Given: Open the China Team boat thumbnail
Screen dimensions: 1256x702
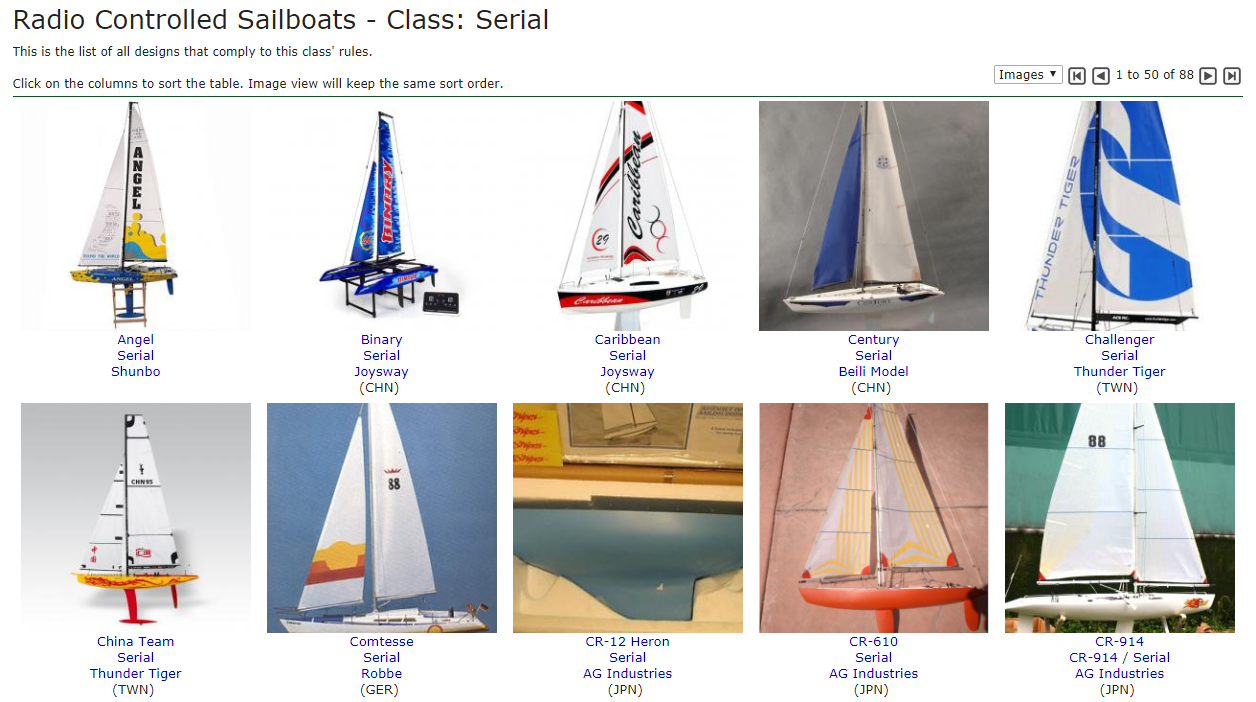Looking at the screenshot, I should tap(136, 518).
